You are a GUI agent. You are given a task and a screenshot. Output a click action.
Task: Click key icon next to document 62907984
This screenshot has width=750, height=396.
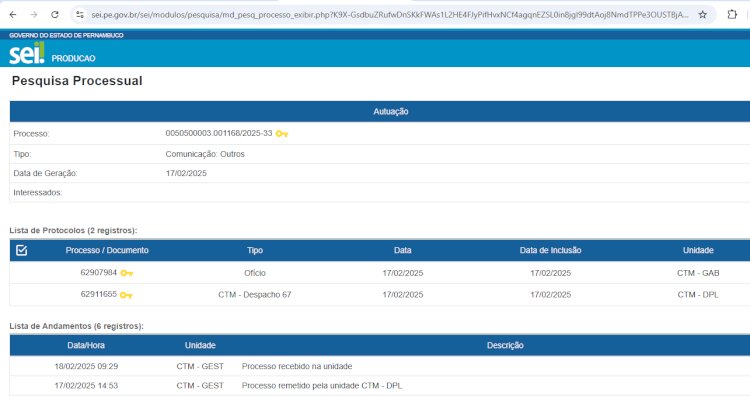click(x=127, y=273)
